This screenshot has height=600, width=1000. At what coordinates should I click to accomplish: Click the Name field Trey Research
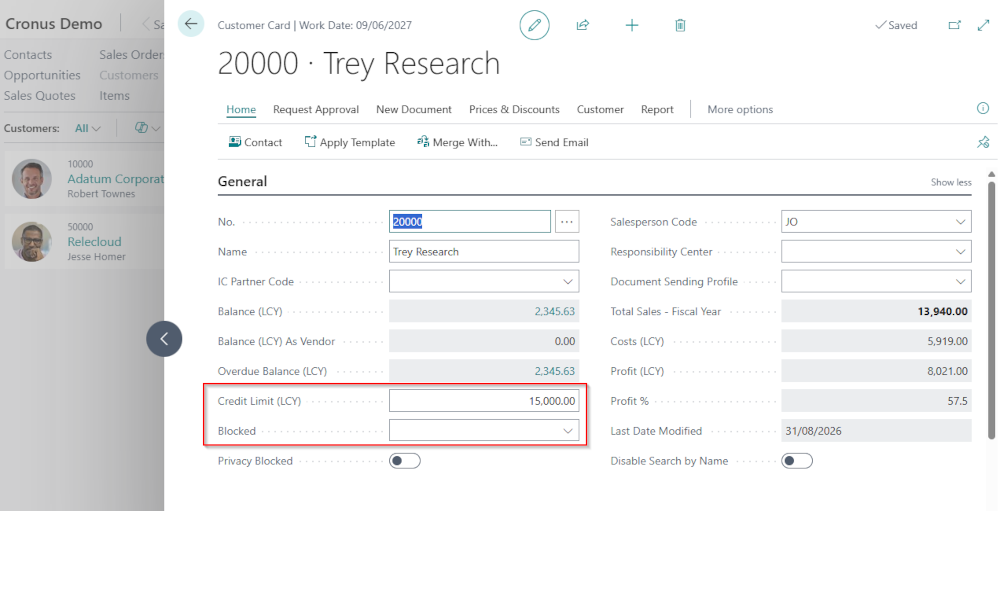click(x=484, y=252)
